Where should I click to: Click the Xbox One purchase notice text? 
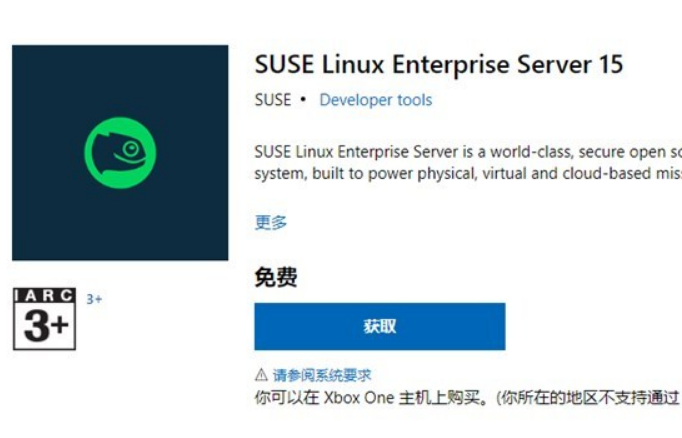coord(468,398)
